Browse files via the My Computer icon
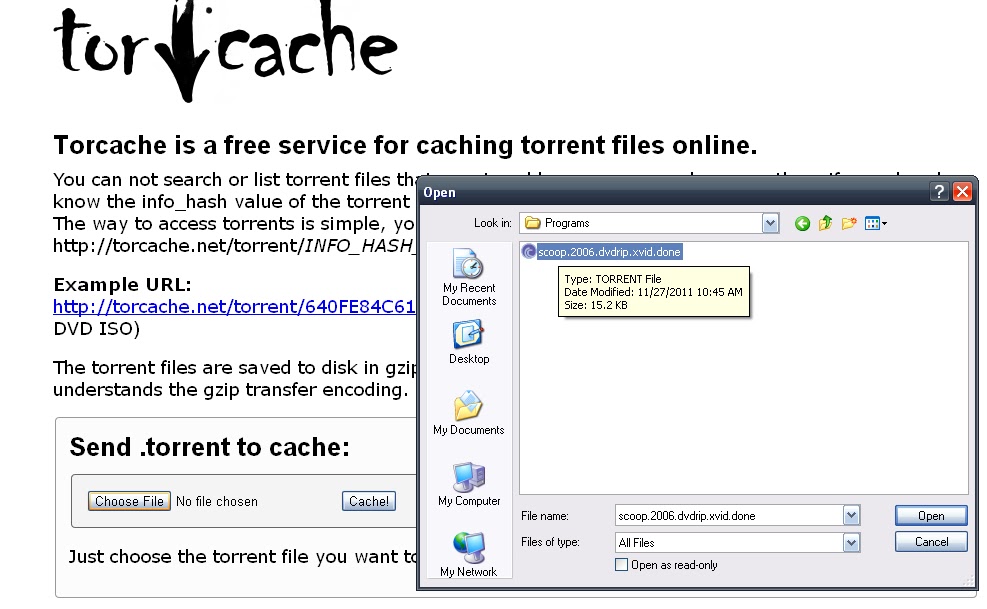The height and width of the screenshot is (609, 987). tap(467, 477)
